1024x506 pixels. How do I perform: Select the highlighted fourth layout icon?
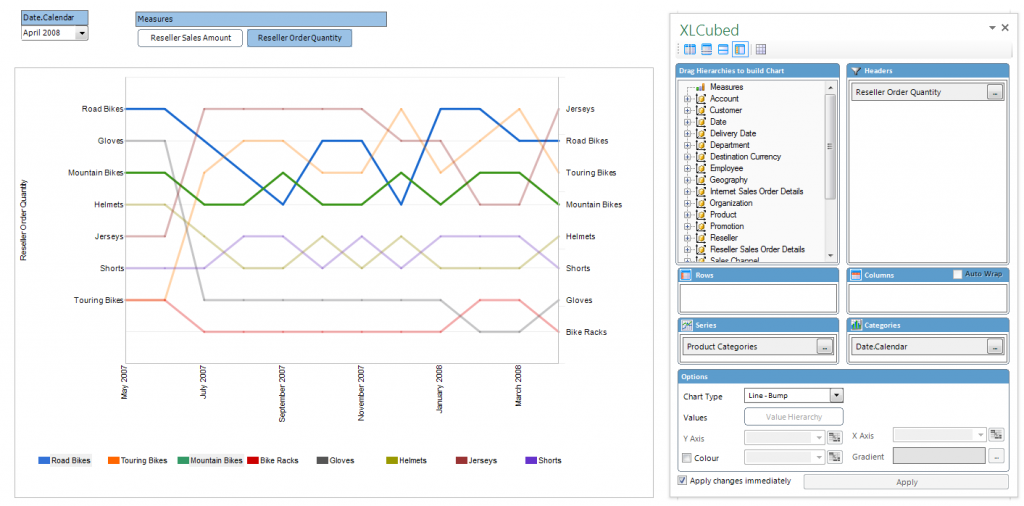739,49
